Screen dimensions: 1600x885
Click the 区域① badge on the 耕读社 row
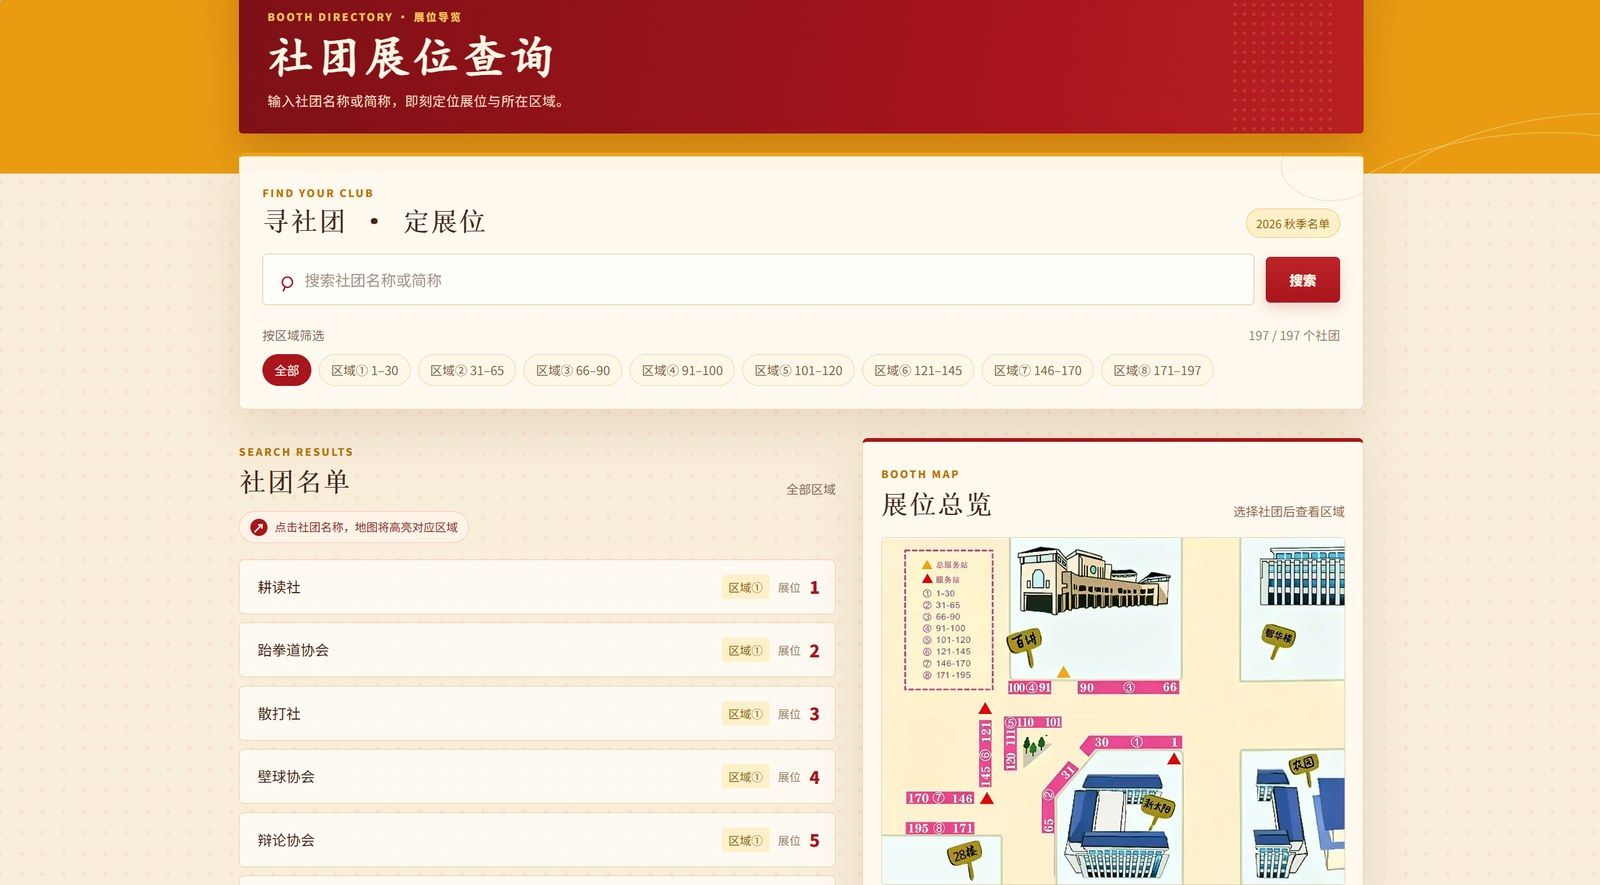point(745,587)
